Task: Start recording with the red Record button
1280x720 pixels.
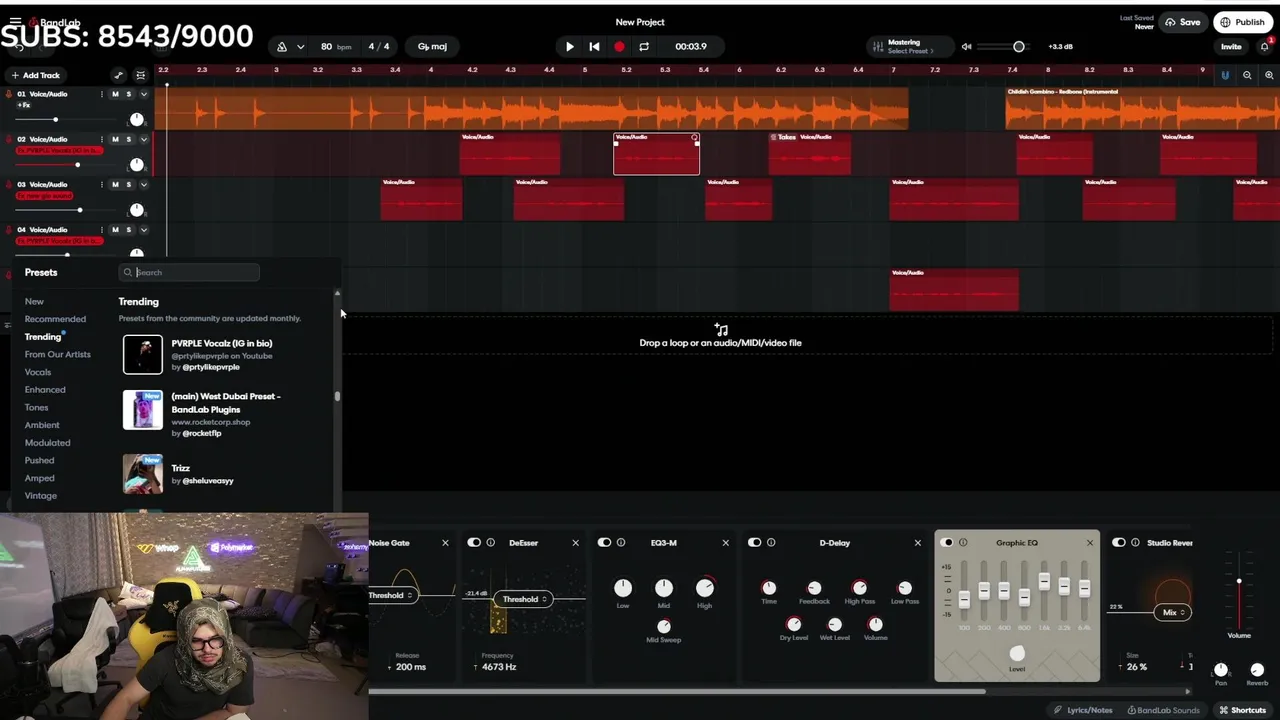Action: 619,46
